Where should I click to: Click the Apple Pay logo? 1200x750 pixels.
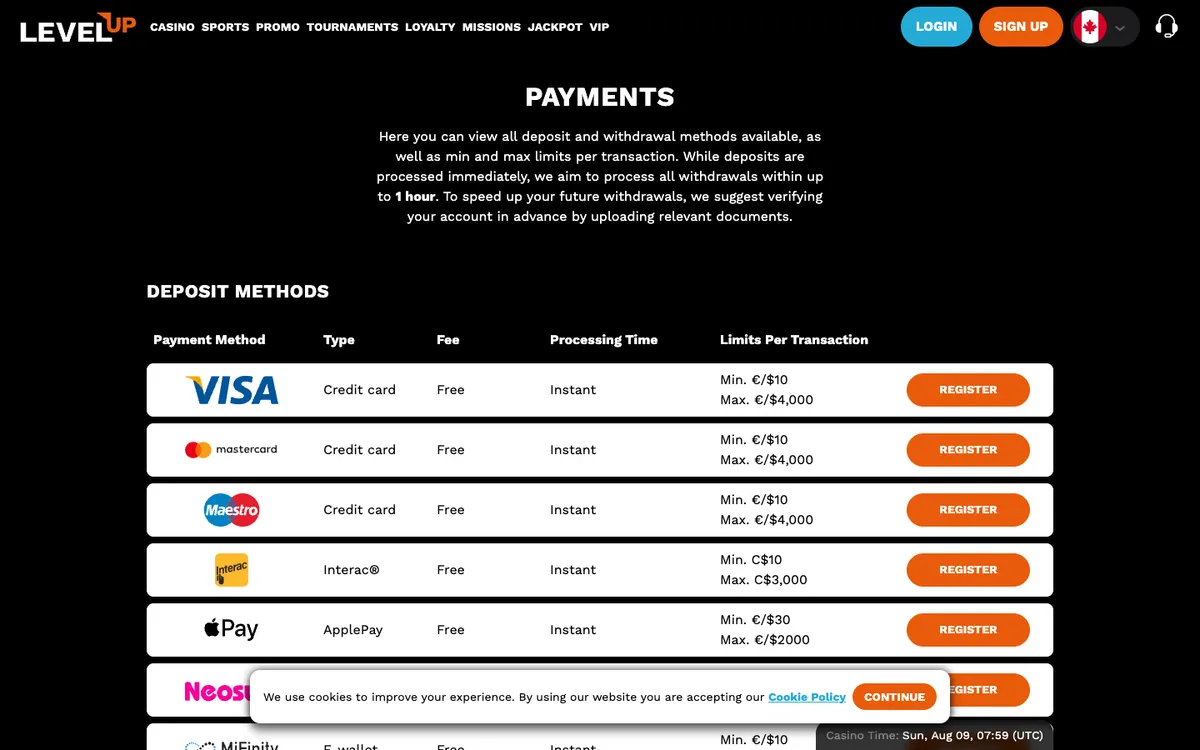tap(231, 629)
